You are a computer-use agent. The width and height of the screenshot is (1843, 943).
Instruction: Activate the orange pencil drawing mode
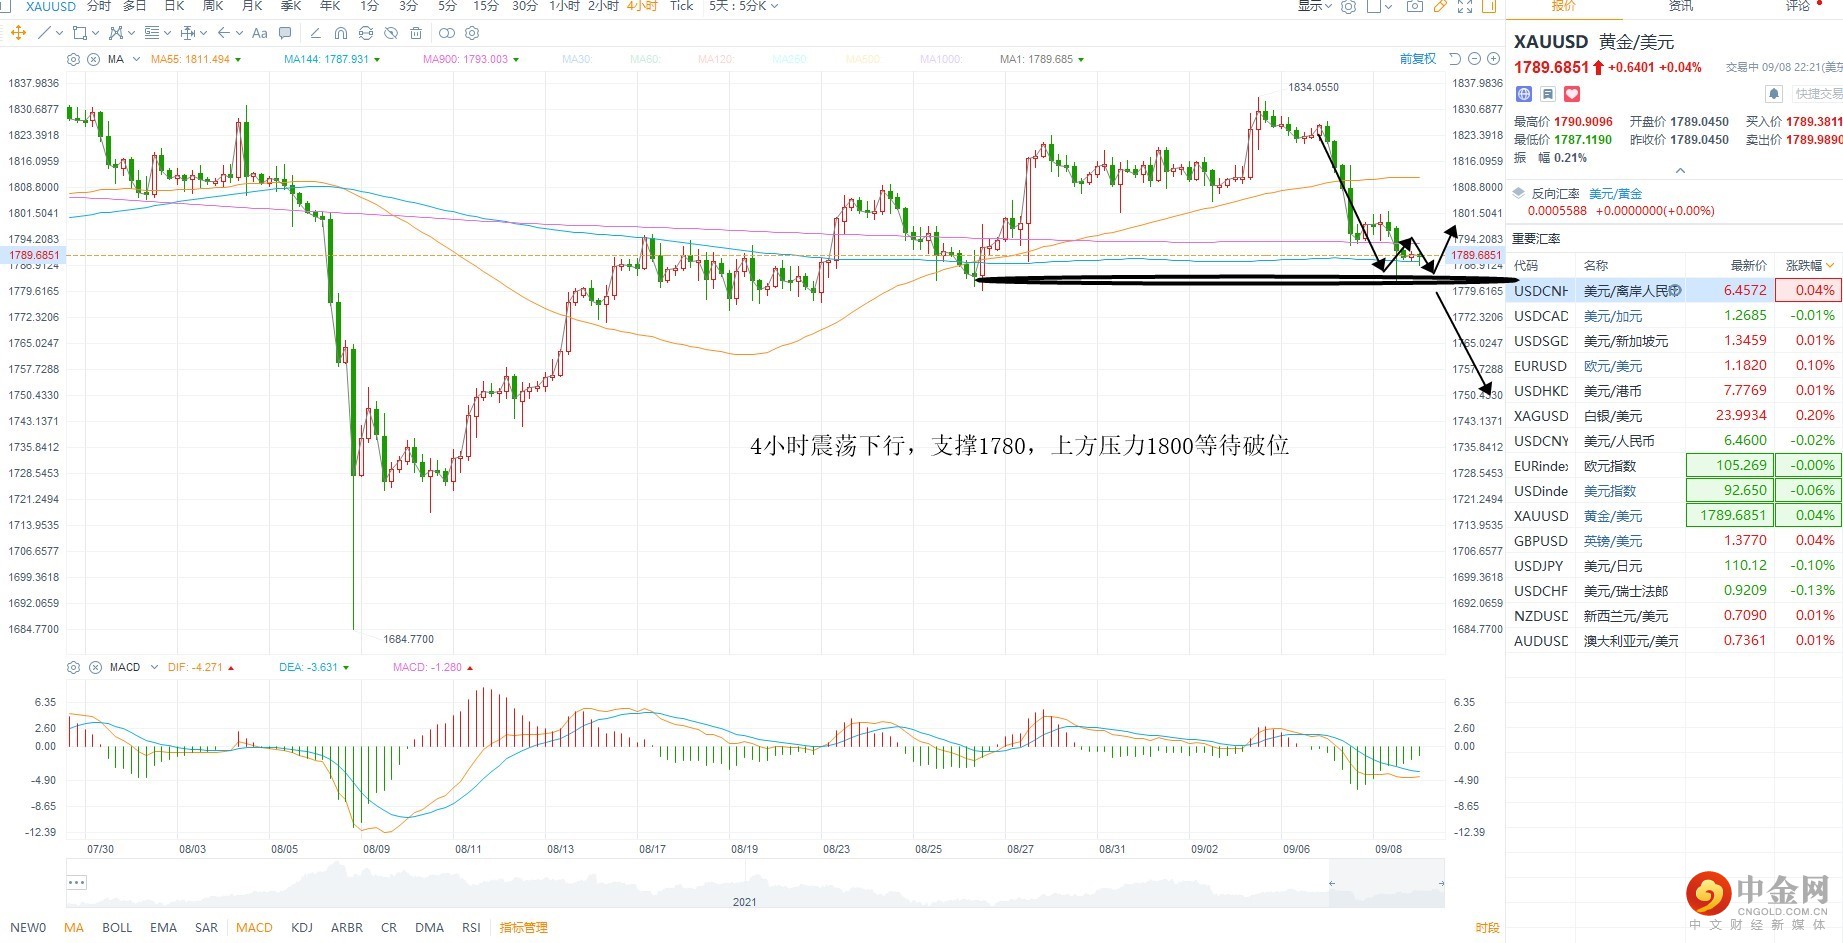pyautogui.click(x=1440, y=6)
